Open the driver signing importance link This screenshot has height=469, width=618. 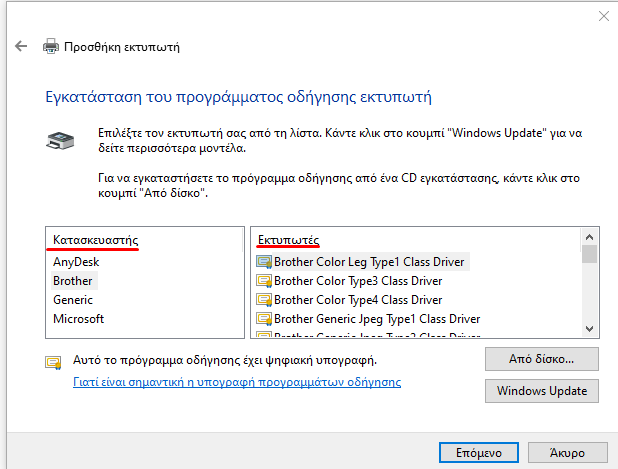click(237, 382)
